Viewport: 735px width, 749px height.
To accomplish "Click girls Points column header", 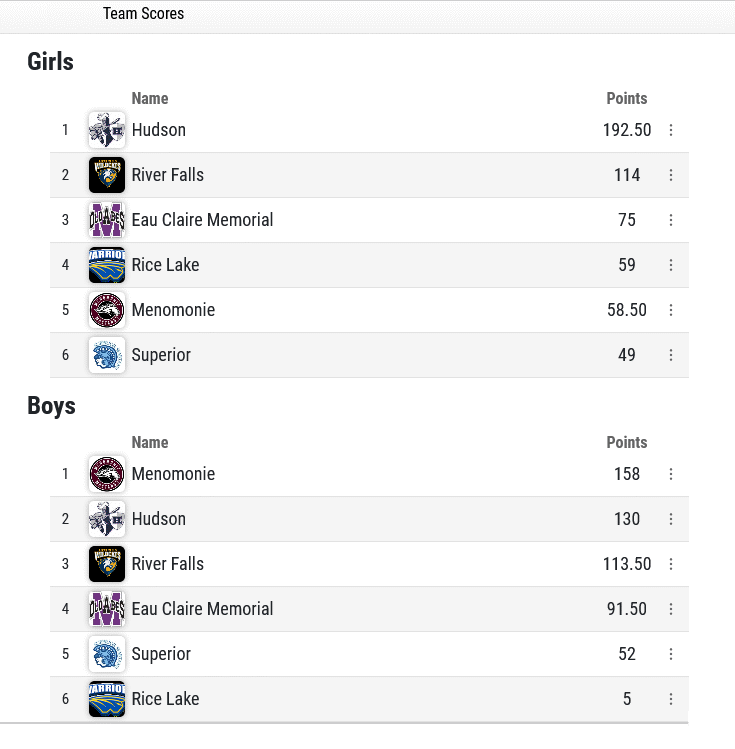I will pos(627,98).
